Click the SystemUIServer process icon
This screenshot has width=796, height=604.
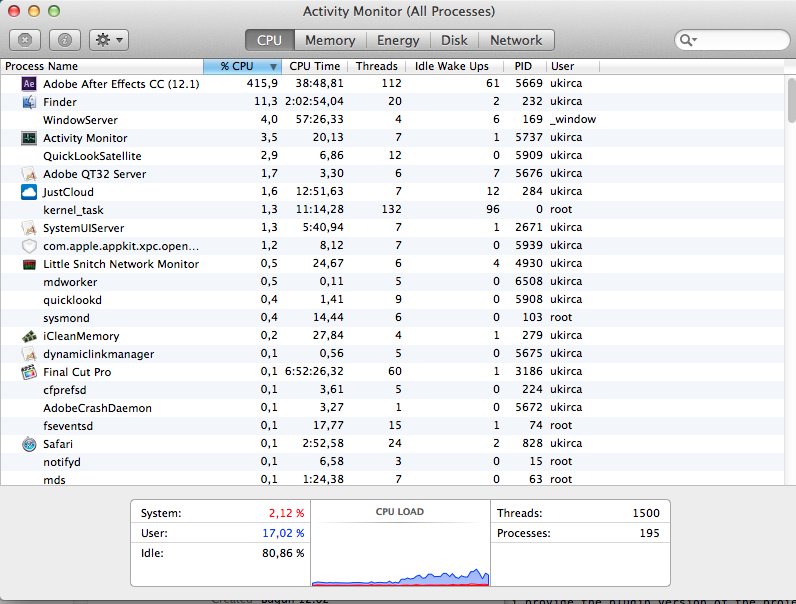(x=29, y=228)
